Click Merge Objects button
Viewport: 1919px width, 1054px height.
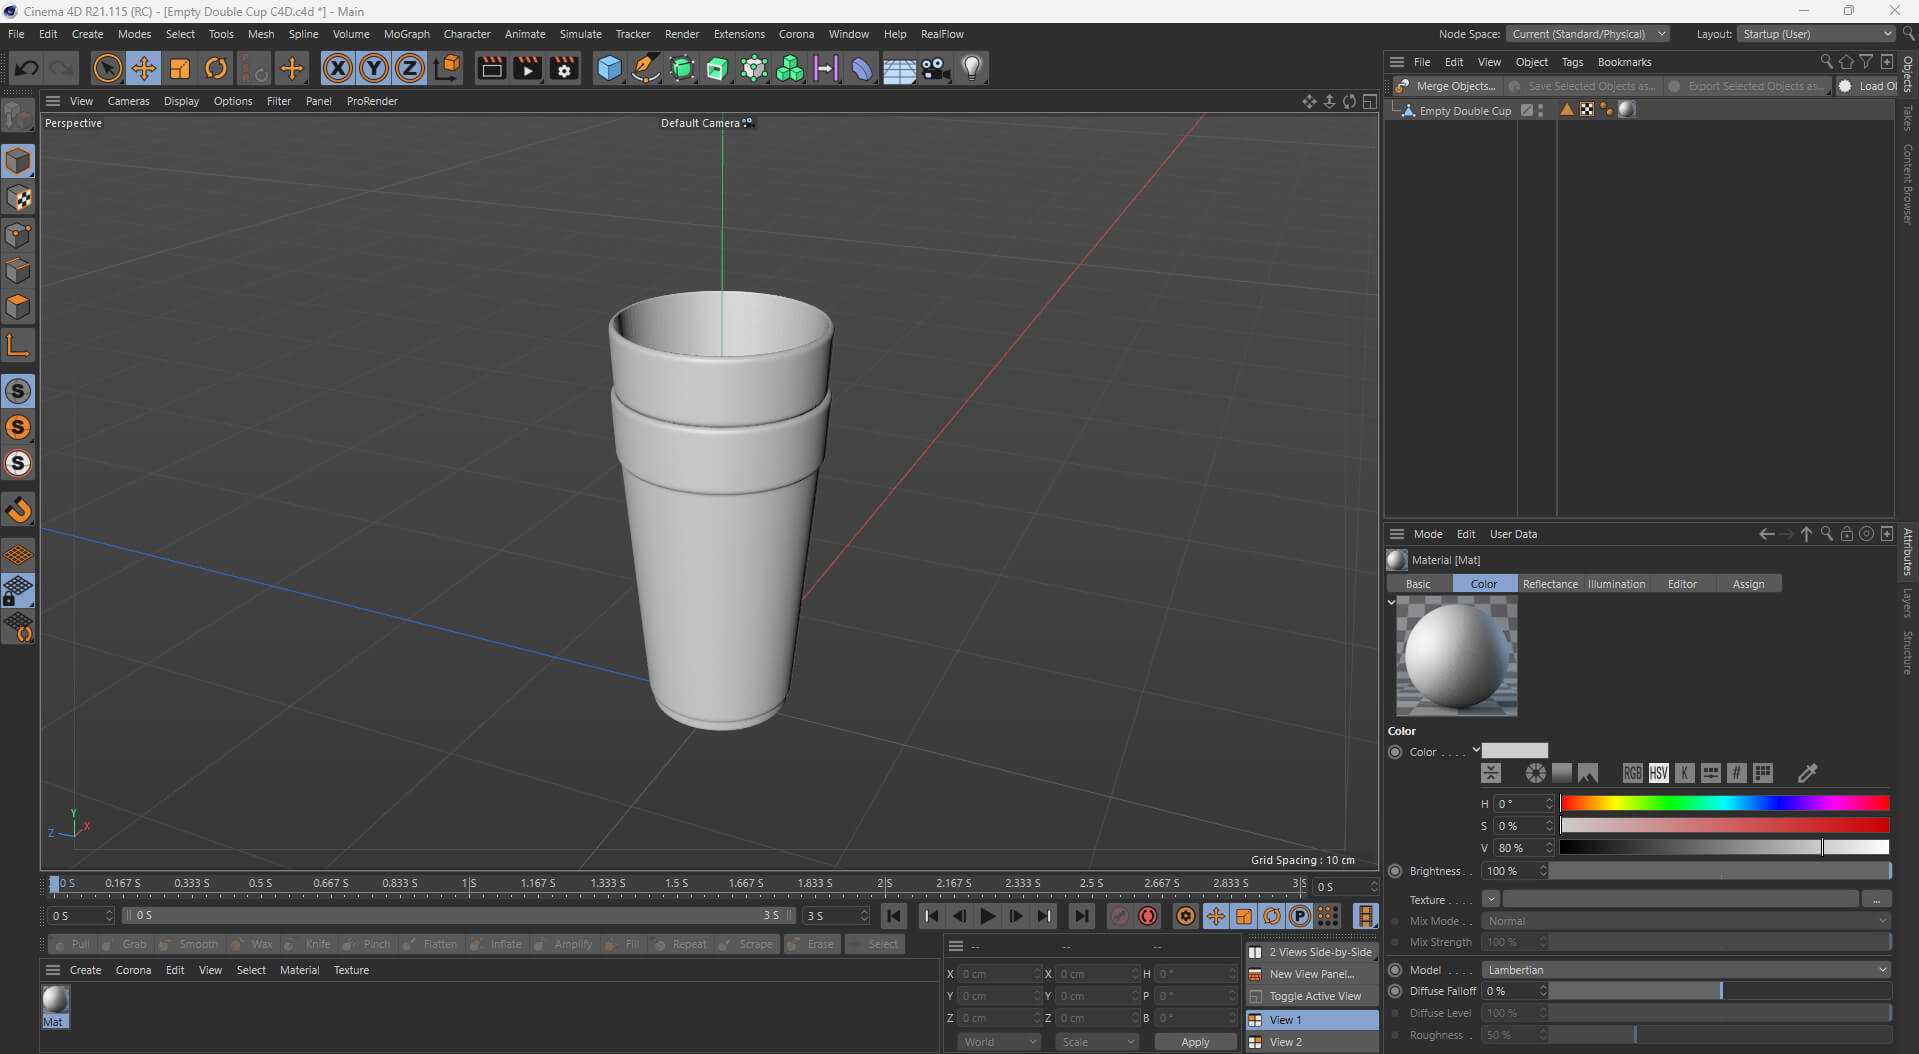1447,86
